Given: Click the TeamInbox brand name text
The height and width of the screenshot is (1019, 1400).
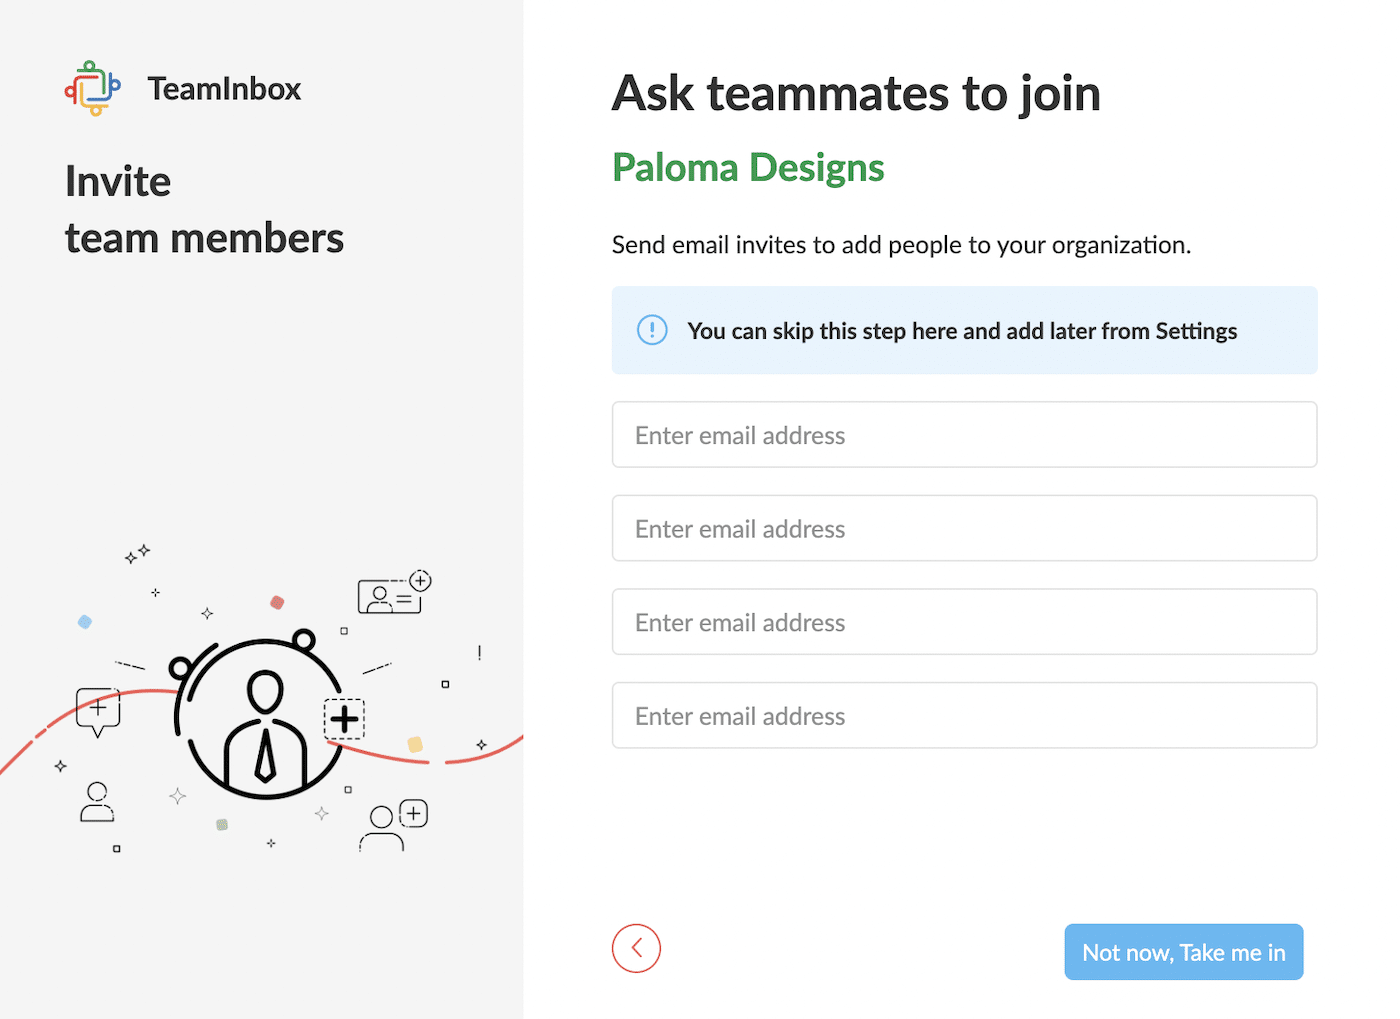Looking at the screenshot, I should [224, 88].
